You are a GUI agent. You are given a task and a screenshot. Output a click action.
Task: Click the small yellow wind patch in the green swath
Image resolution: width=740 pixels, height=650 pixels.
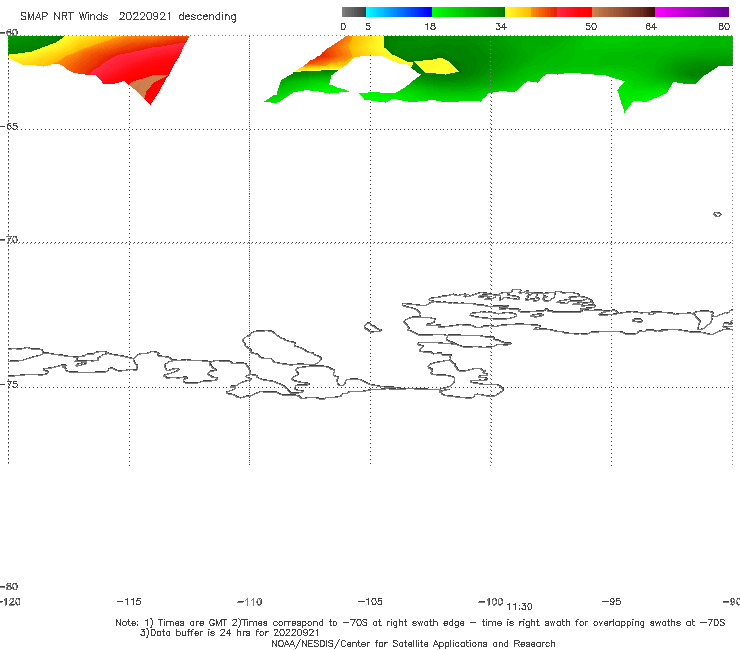[435, 66]
